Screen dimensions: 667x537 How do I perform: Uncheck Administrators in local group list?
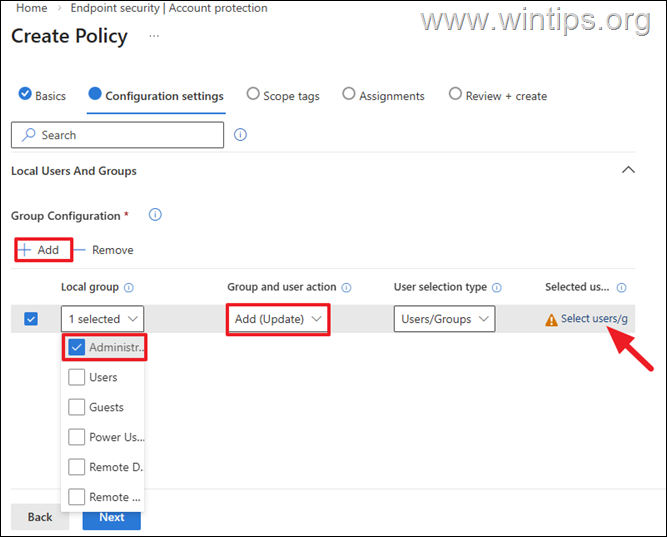[x=77, y=348]
